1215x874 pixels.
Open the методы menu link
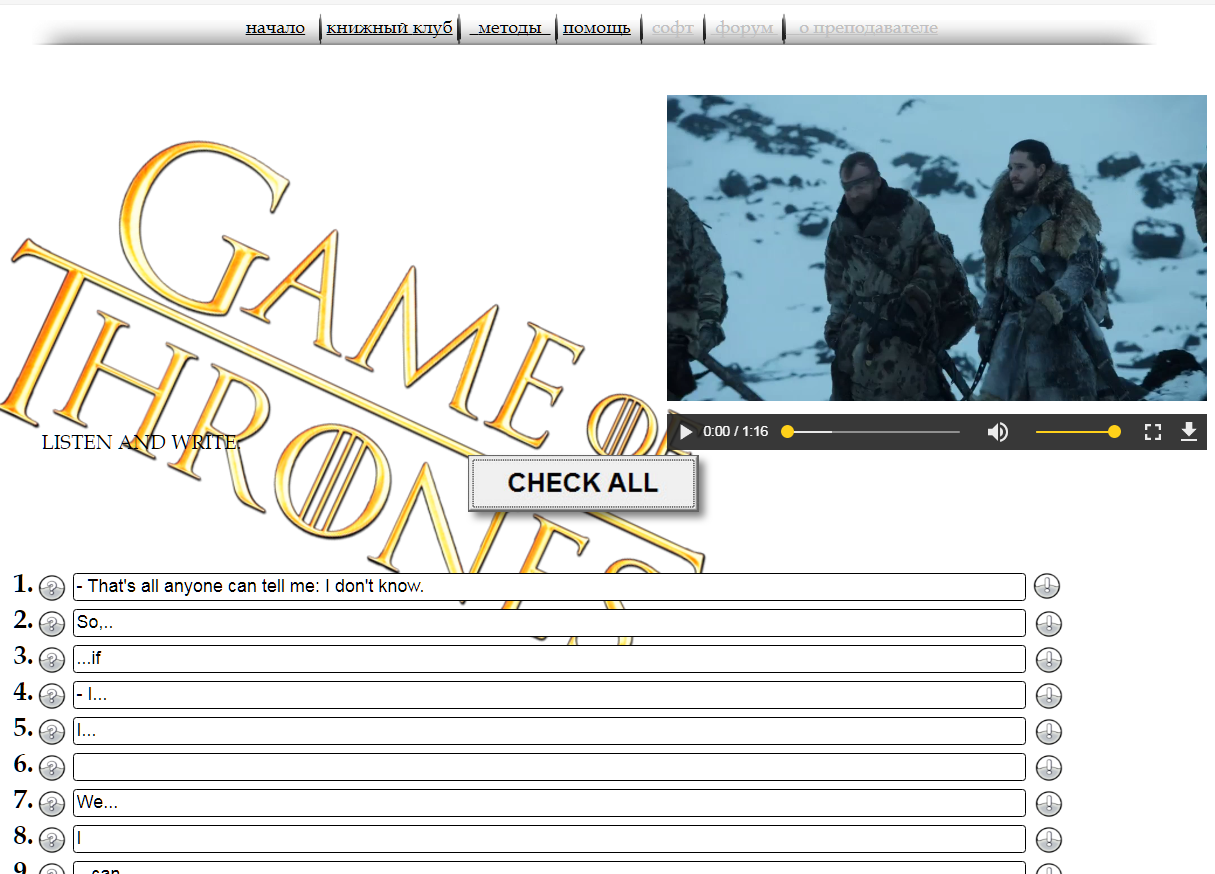pyautogui.click(x=510, y=28)
